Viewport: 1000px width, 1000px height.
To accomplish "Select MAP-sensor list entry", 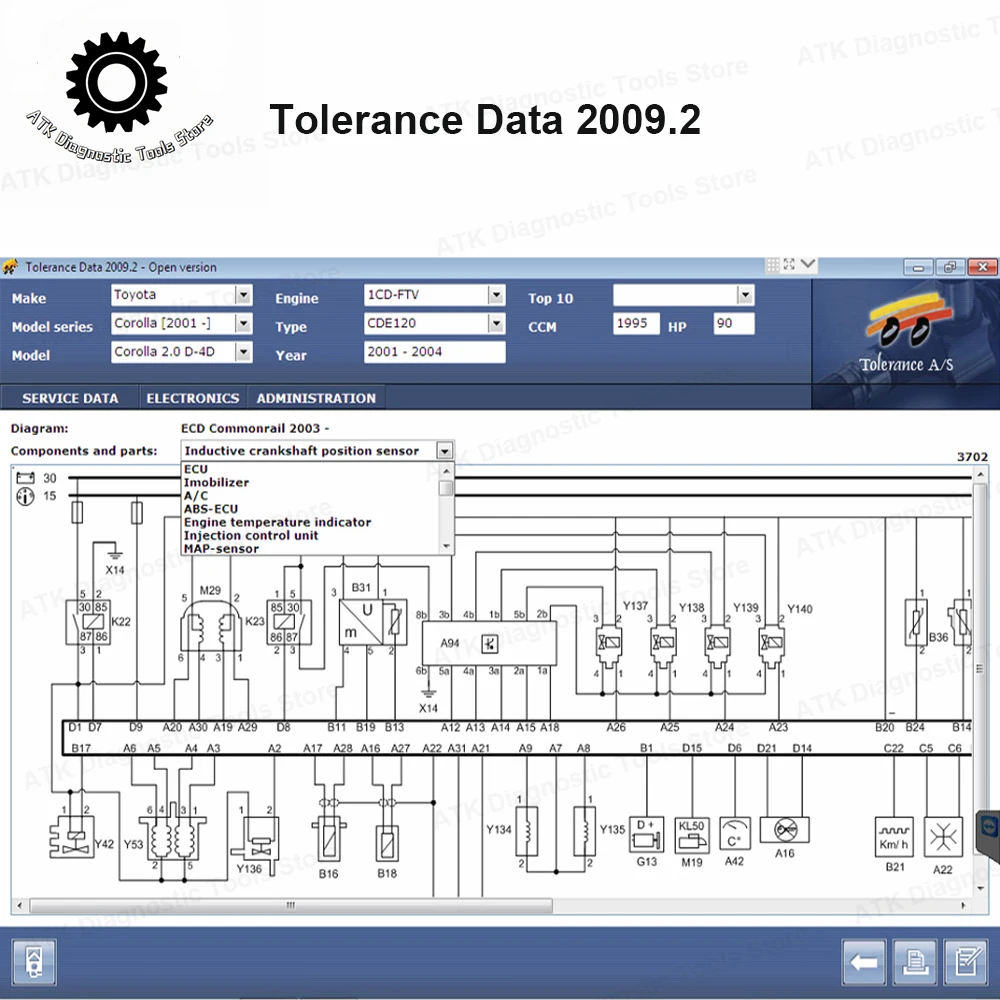I will point(221,548).
